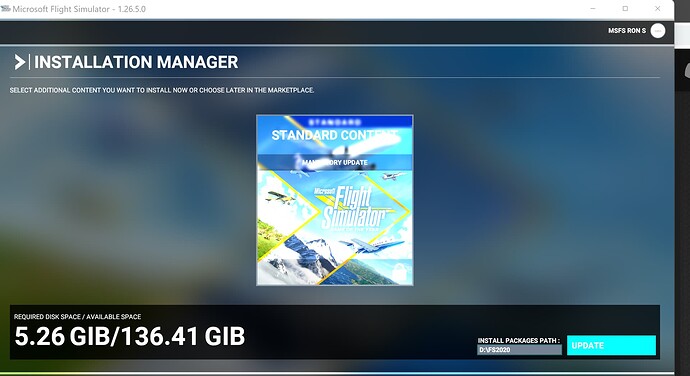Viewport: 690px width, 376px height.
Task: Click the Installation Manager arrow icon
Action: point(19,62)
